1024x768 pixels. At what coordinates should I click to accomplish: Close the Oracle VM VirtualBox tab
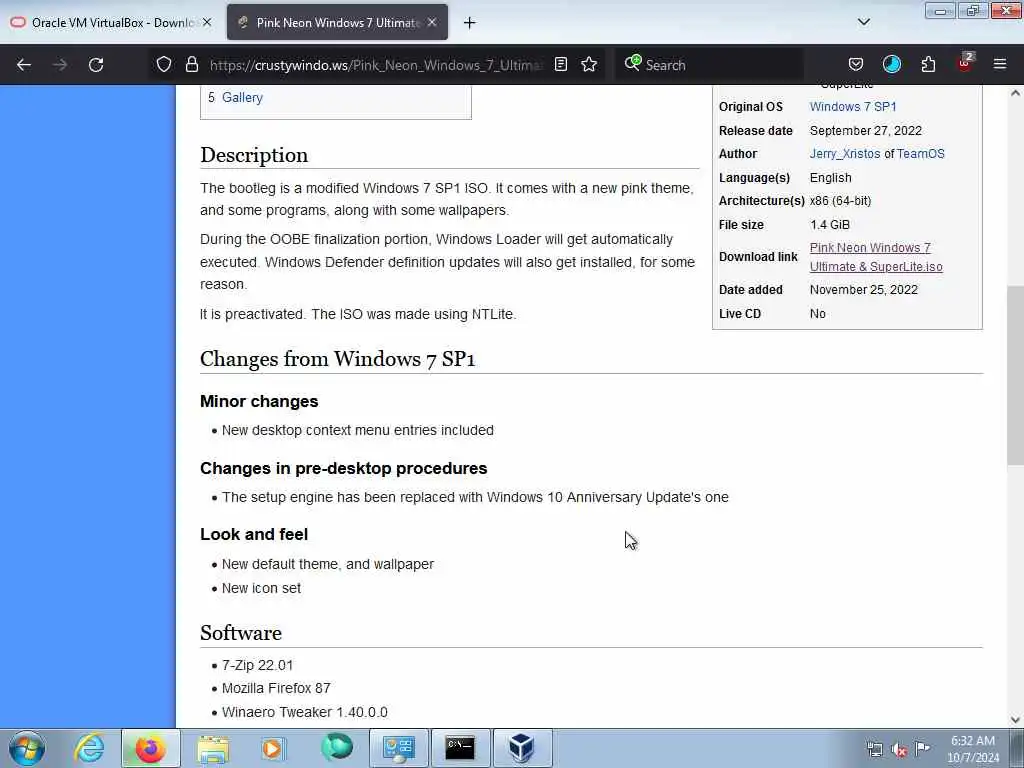pos(206,22)
